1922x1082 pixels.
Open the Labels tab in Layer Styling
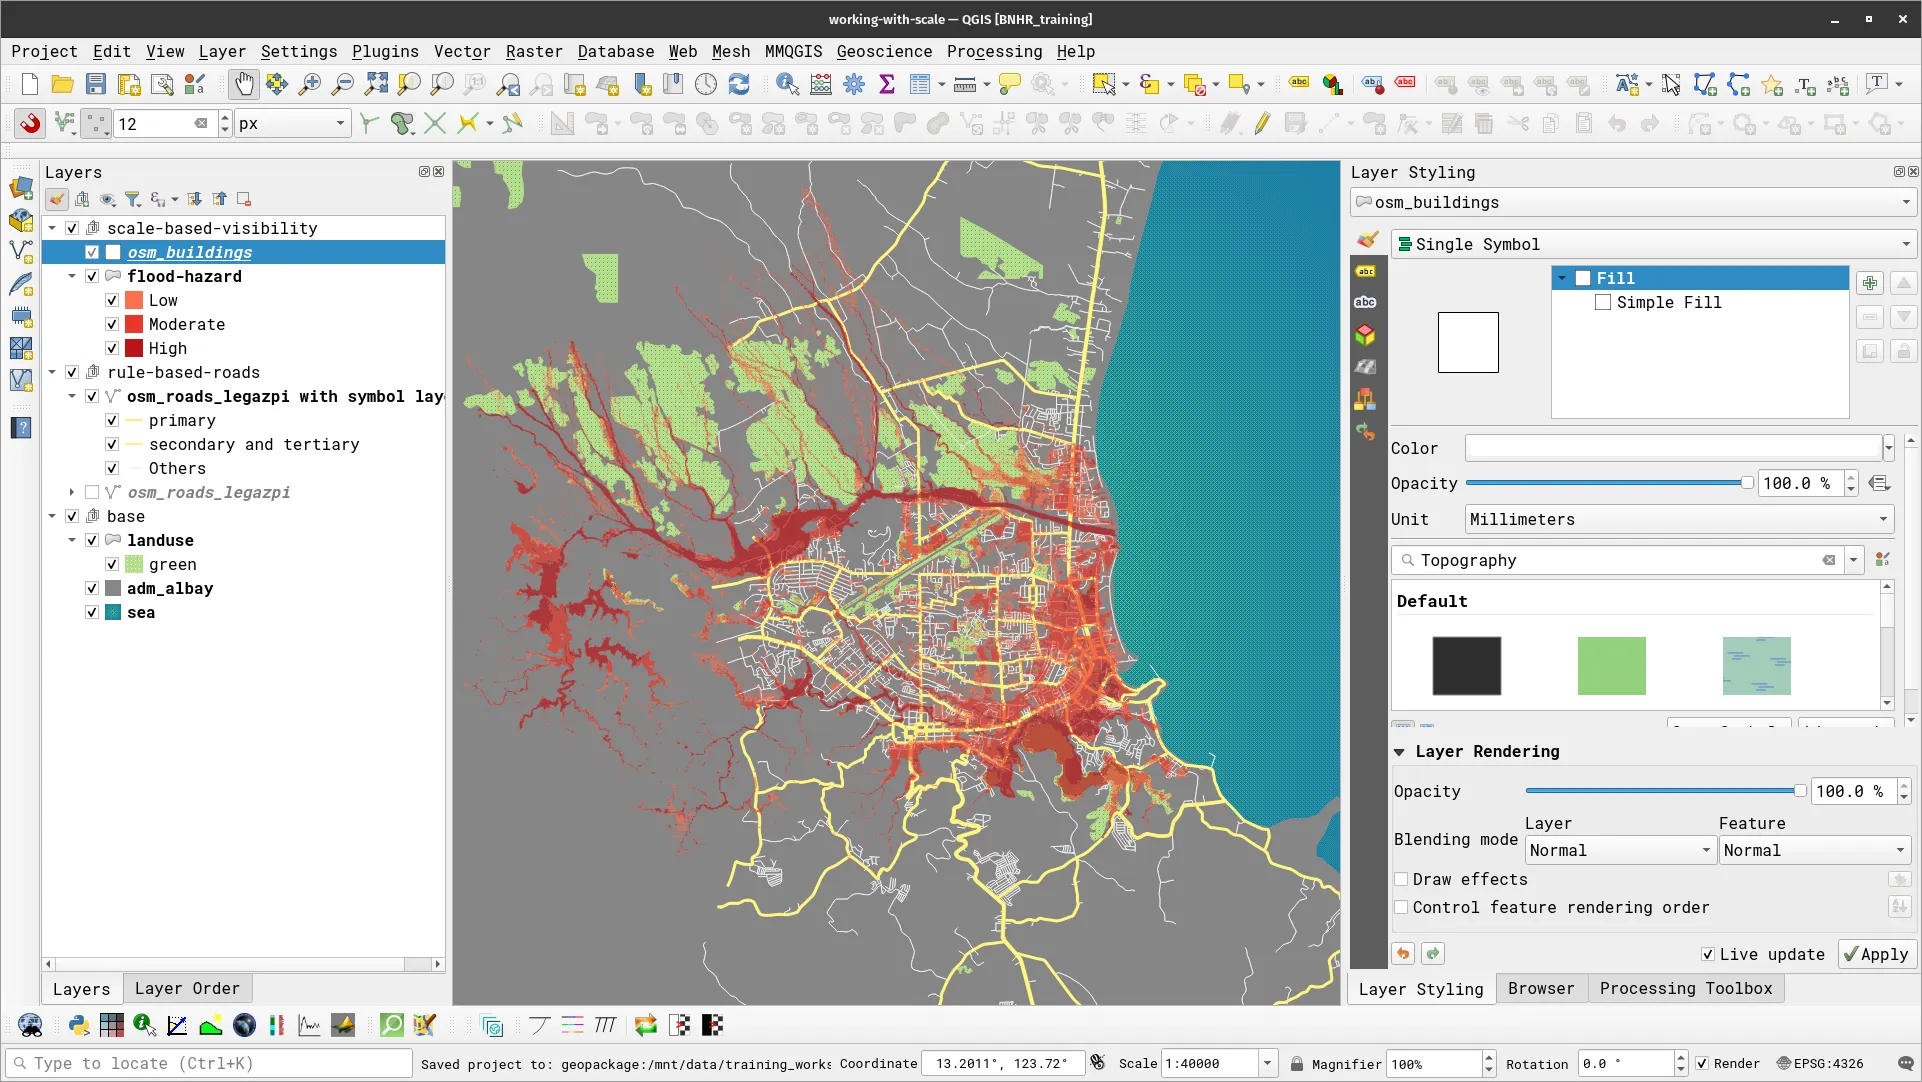(1366, 271)
